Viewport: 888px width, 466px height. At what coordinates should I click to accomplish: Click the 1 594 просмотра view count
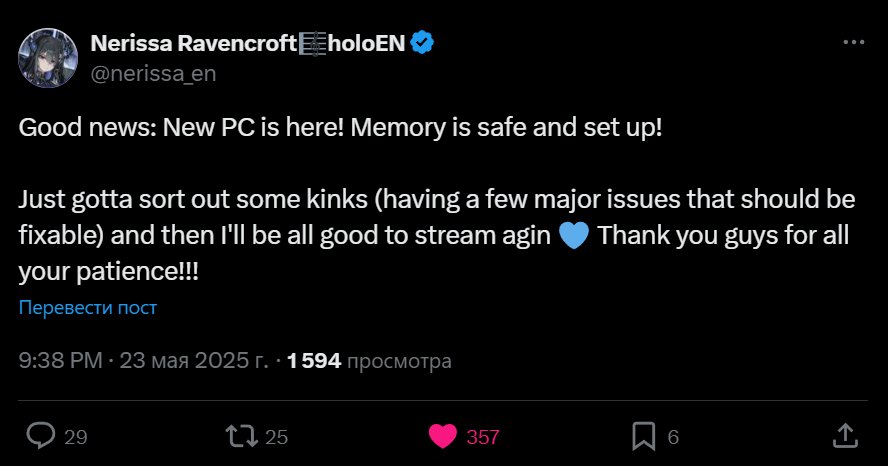pos(369,361)
